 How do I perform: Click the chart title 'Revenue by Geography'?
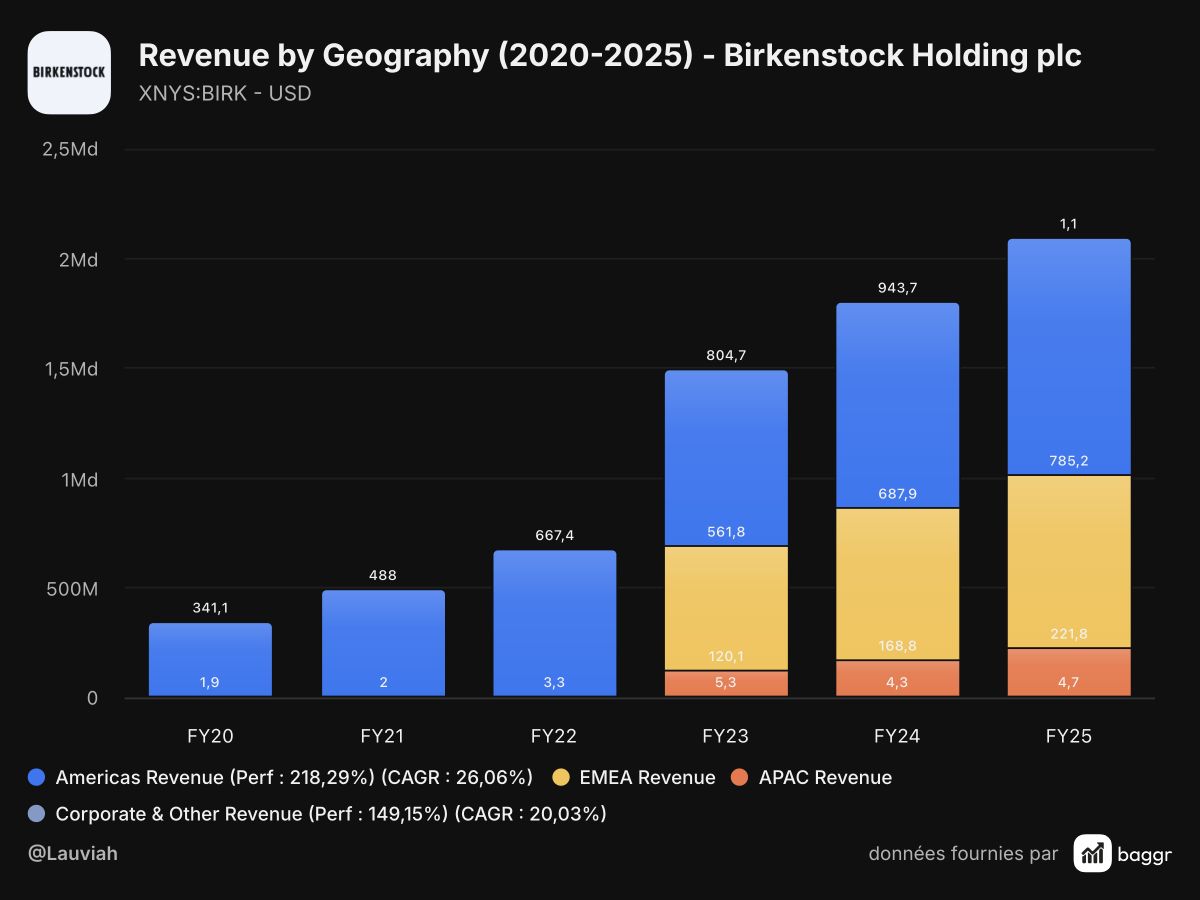tap(609, 56)
